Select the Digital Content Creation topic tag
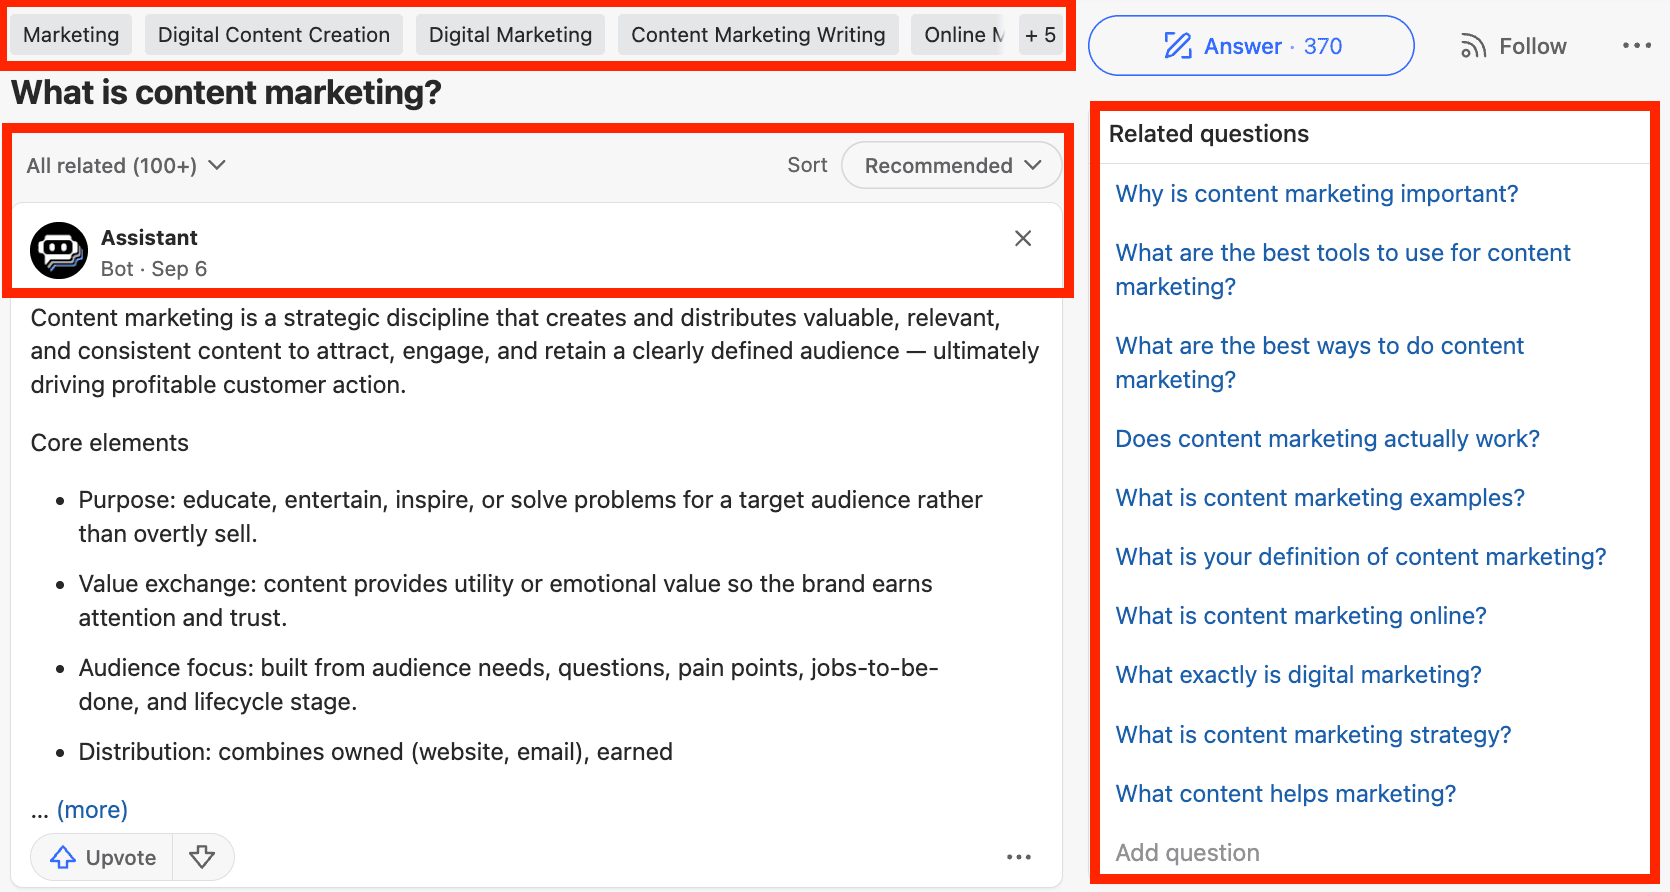Image resolution: width=1670 pixels, height=892 pixels. click(x=274, y=35)
